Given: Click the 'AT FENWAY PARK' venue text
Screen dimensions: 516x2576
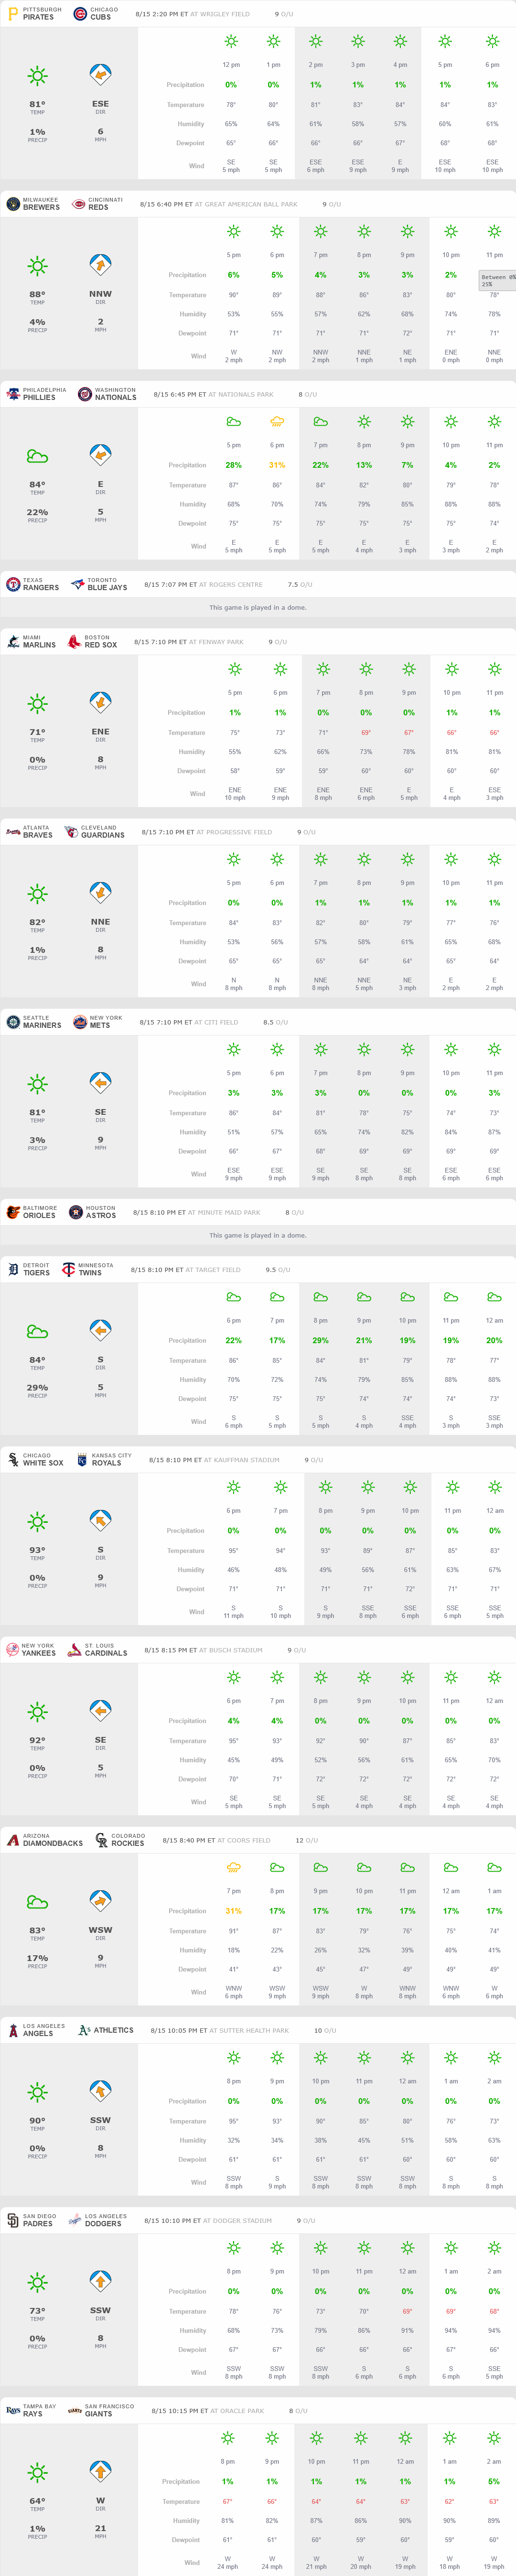Looking at the screenshot, I should tap(216, 643).
